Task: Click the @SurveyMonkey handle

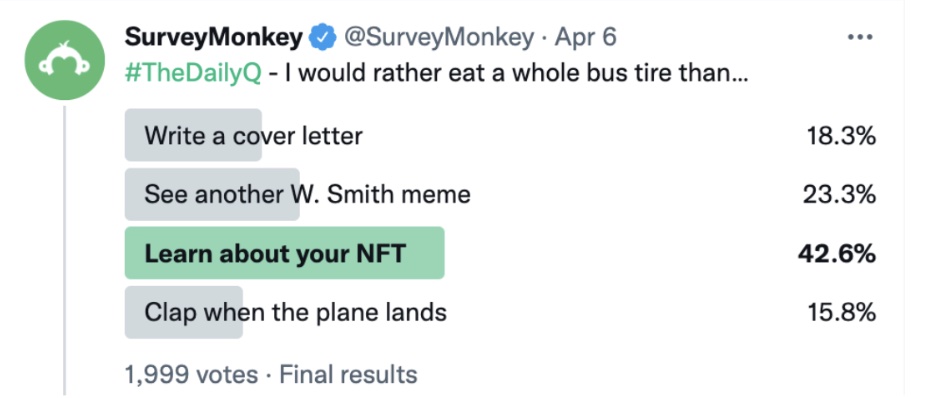Action: pyautogui.click(x=438, y=38)
